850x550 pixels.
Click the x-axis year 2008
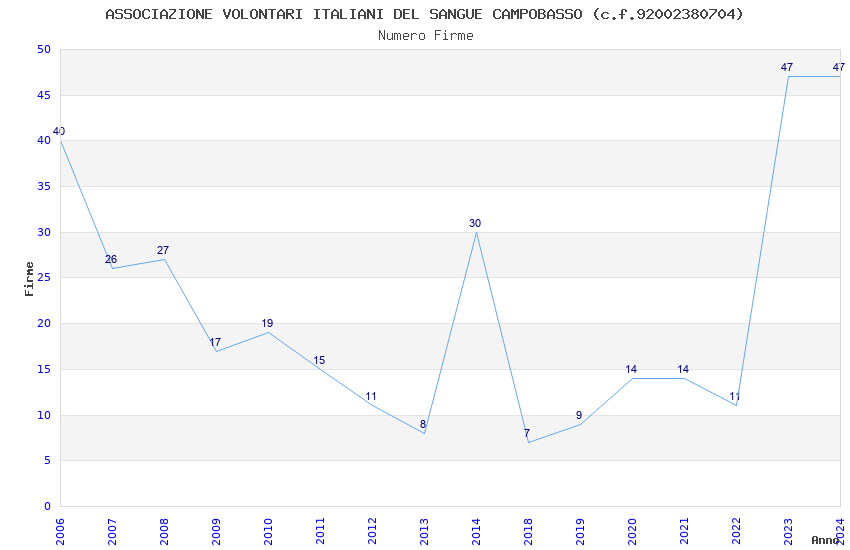[164, 531]
